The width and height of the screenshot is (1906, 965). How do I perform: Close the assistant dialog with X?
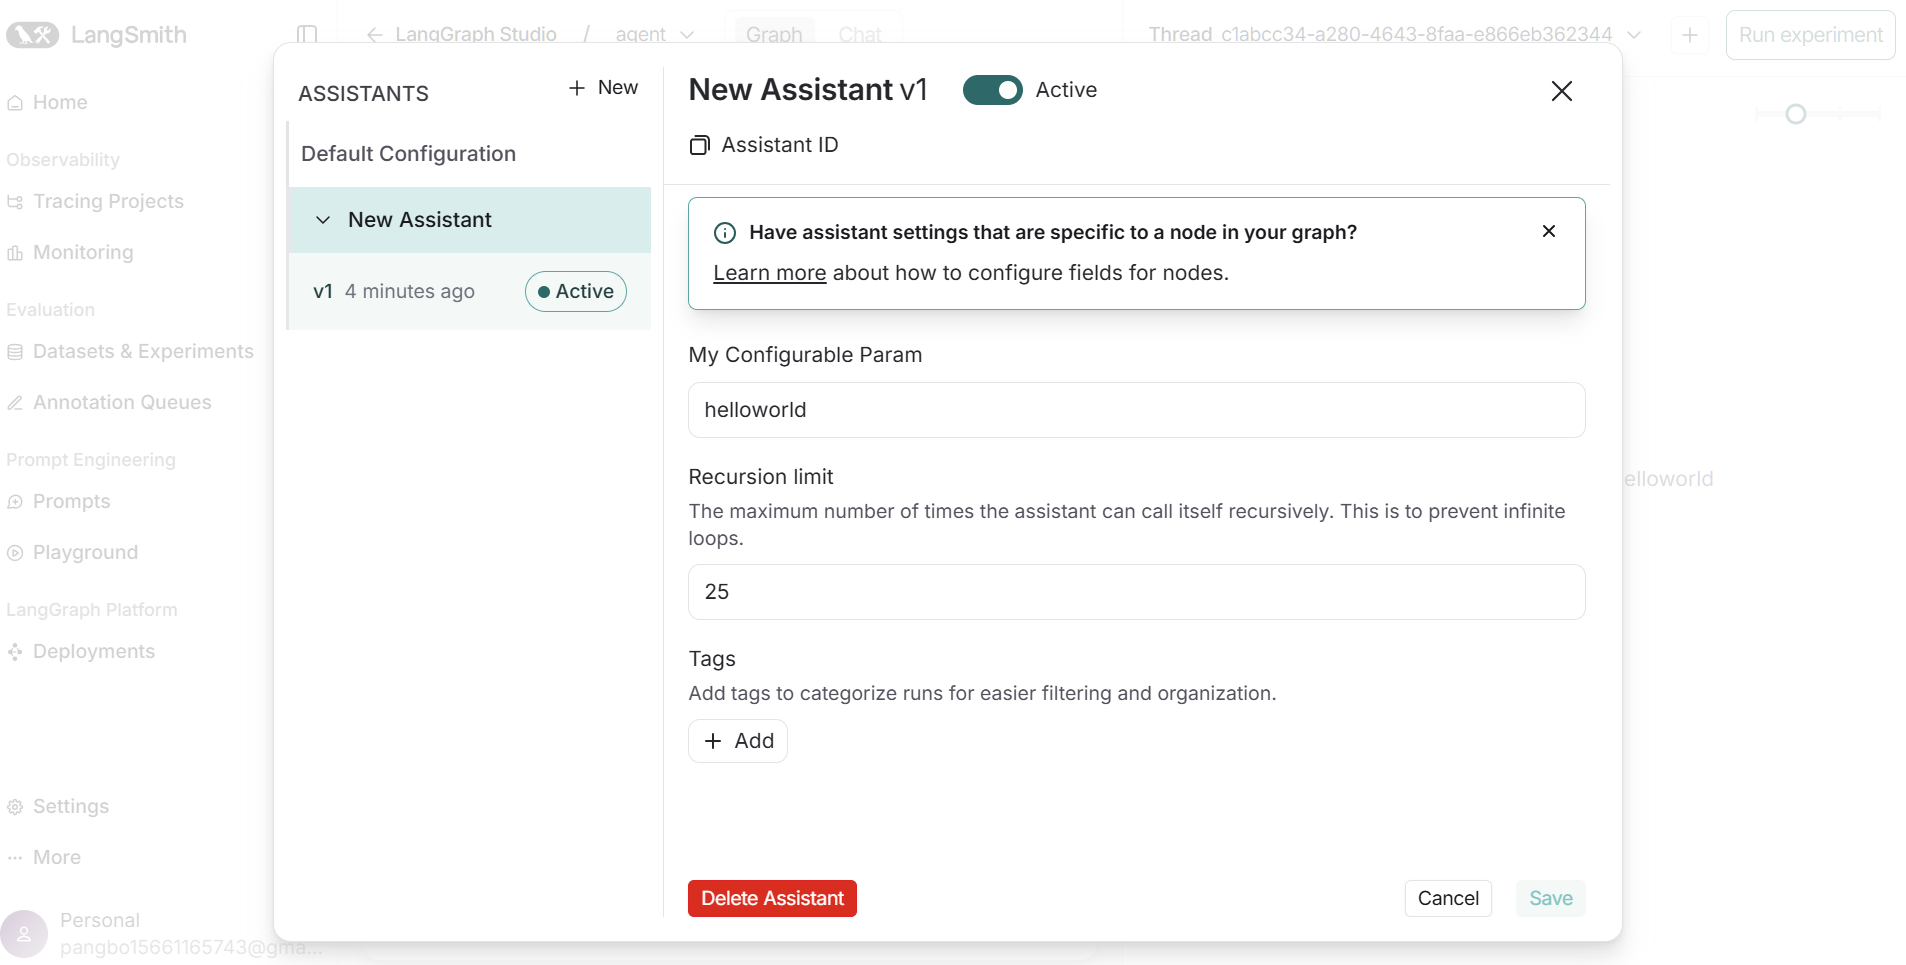[x=1561, y=91]
